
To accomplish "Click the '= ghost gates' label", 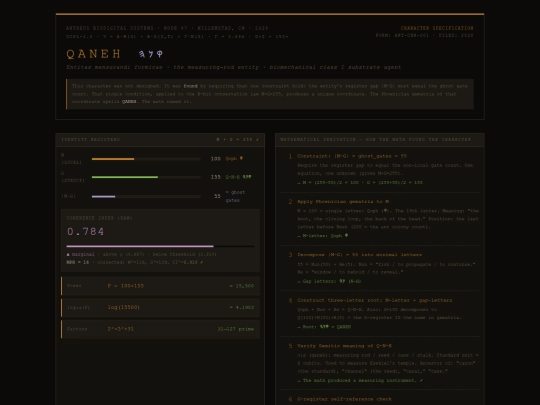I will (x=236, y=196).
